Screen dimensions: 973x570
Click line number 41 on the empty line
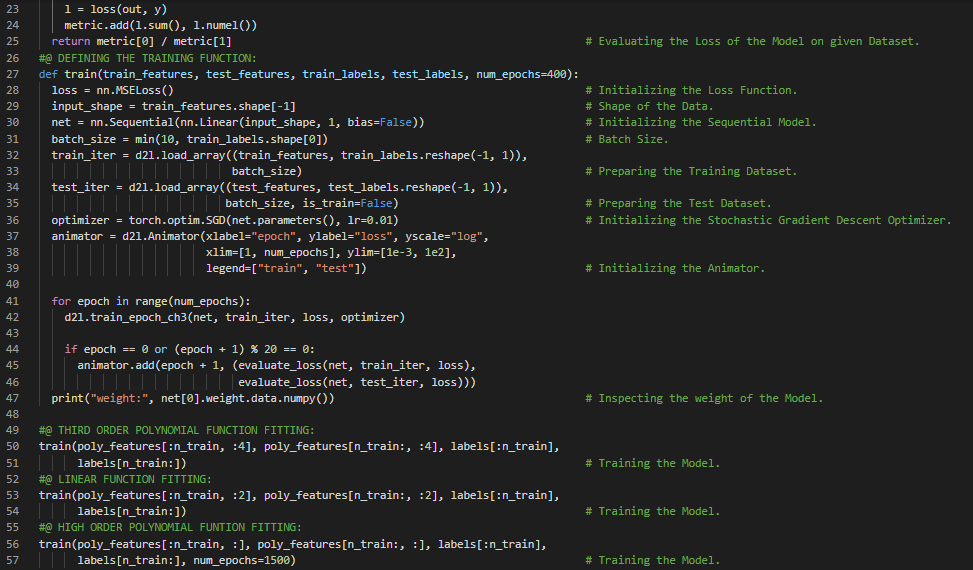point(13,285)
